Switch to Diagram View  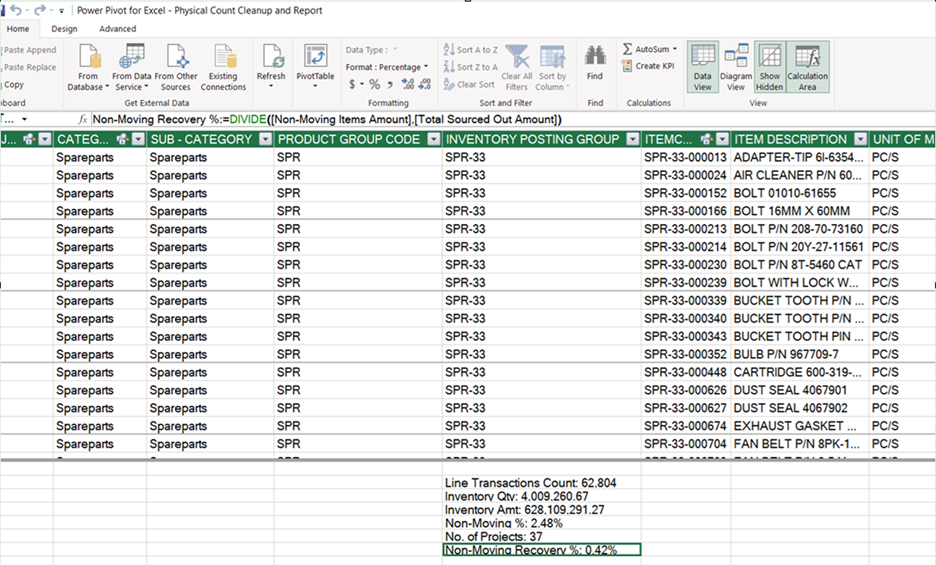[736, 67]
